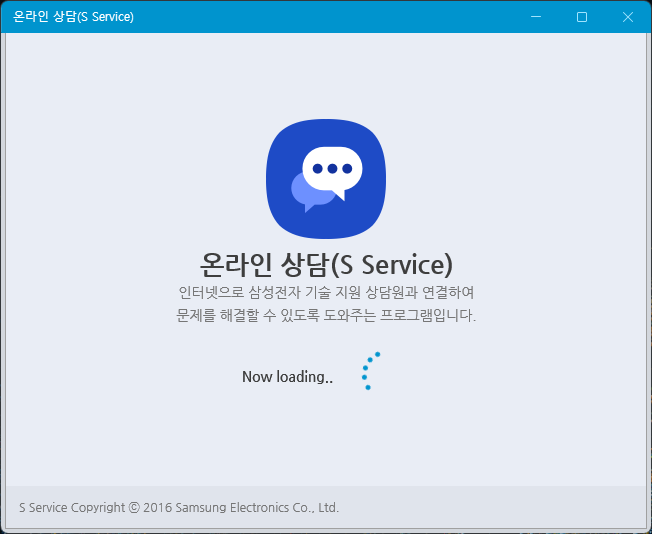The image size is (652, 534).
Task: Click the white speech bubble in logo
Action: point(332,160)
